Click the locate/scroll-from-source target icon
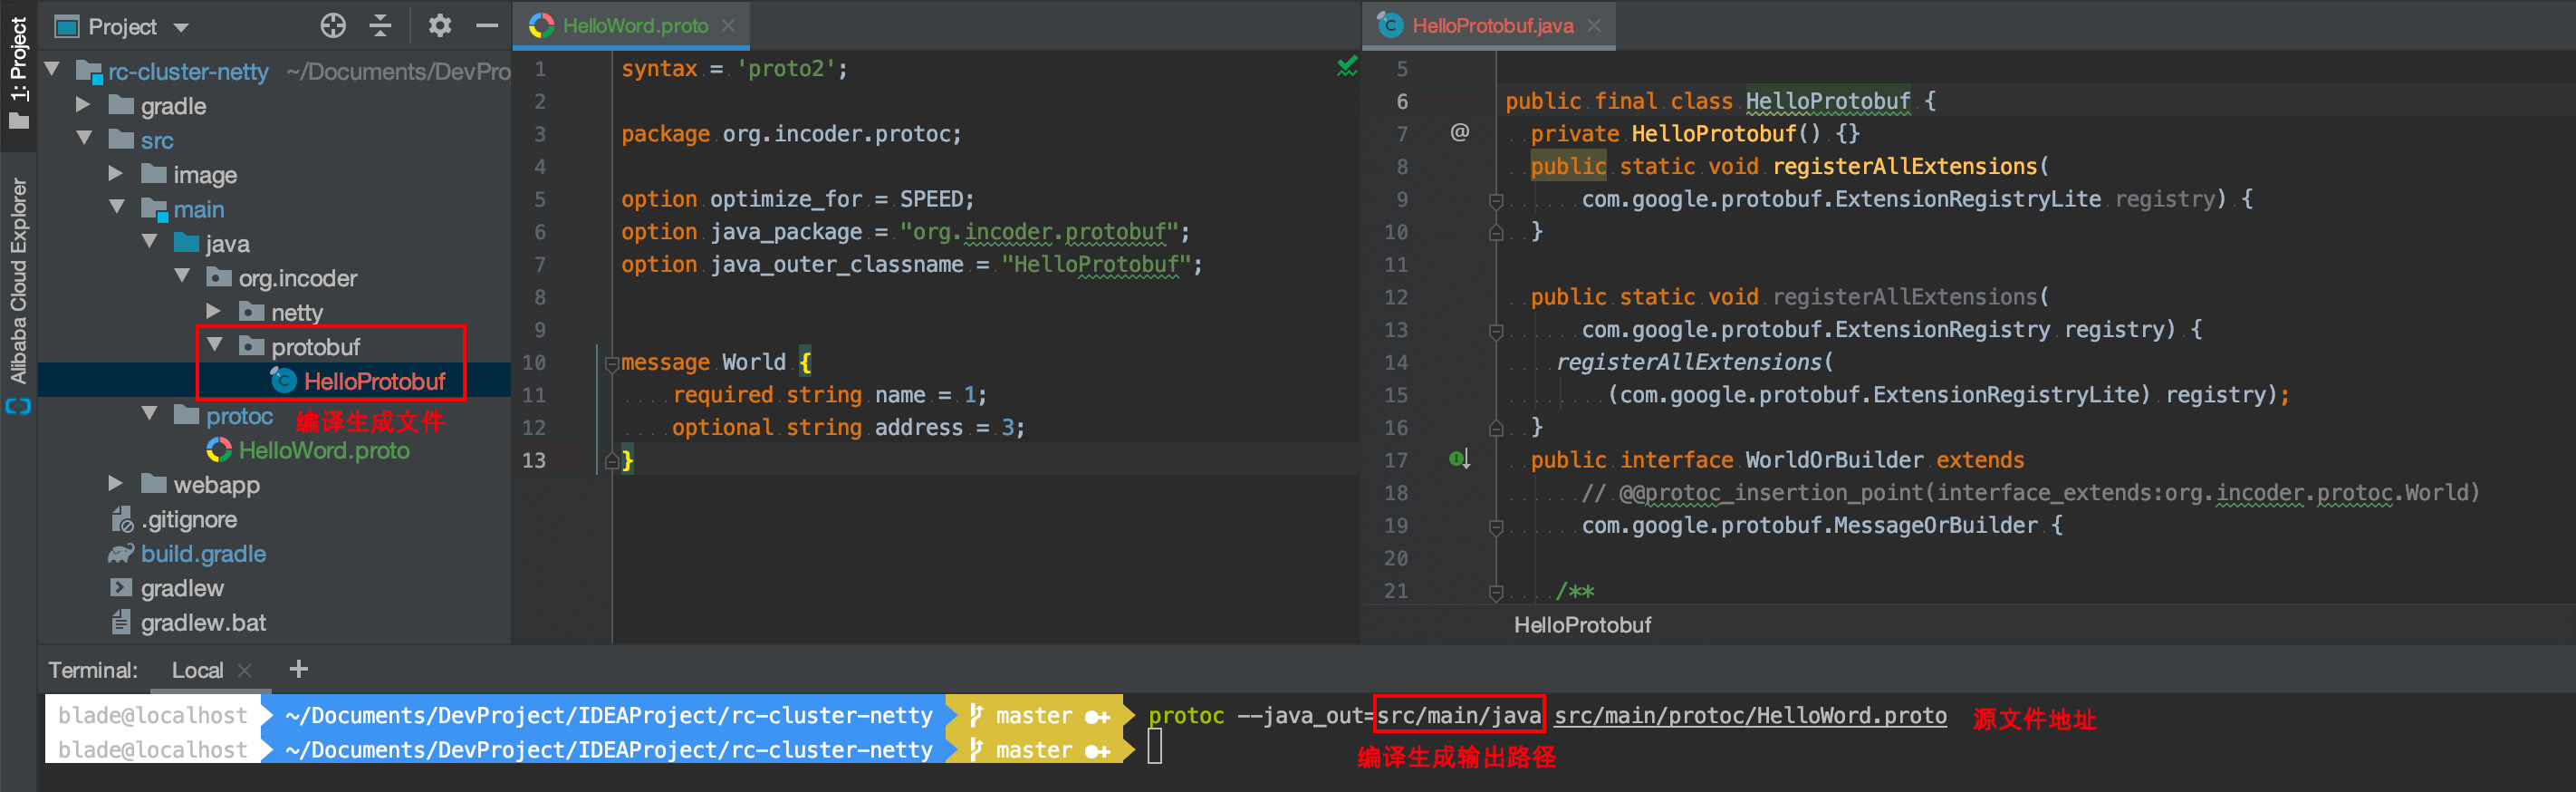 point(333,26)
